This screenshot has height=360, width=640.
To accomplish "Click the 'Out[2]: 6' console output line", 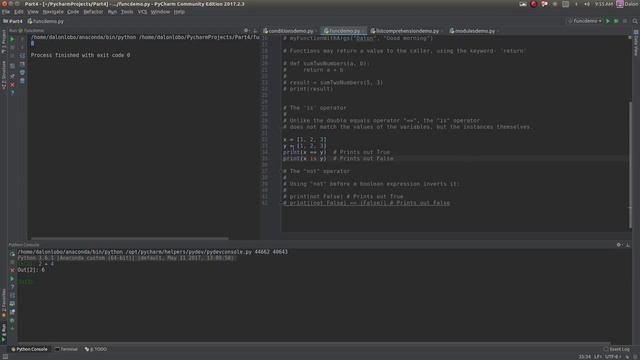I will 31,270.
